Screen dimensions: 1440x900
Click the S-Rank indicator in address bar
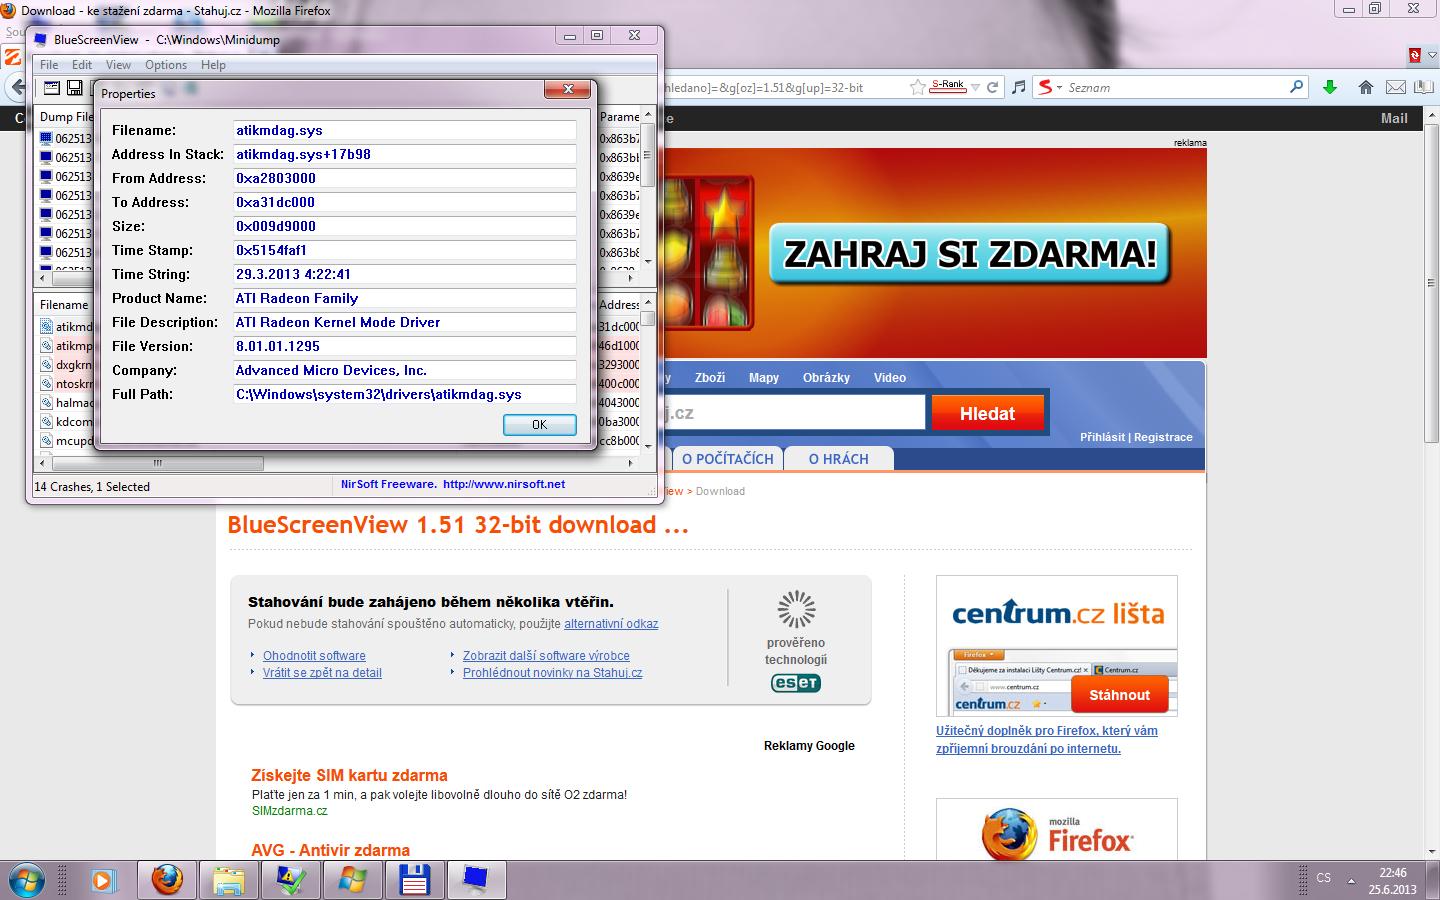click(948, 86)
